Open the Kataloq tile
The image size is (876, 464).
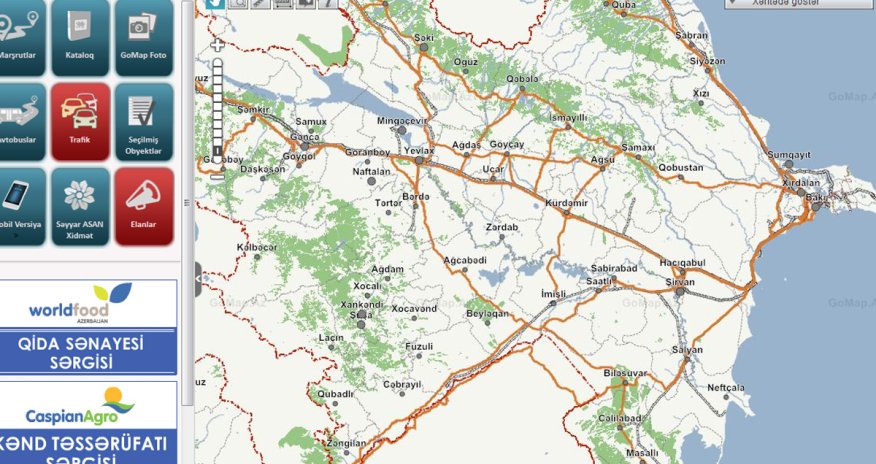pyautogui.click(x=80, y=31)
